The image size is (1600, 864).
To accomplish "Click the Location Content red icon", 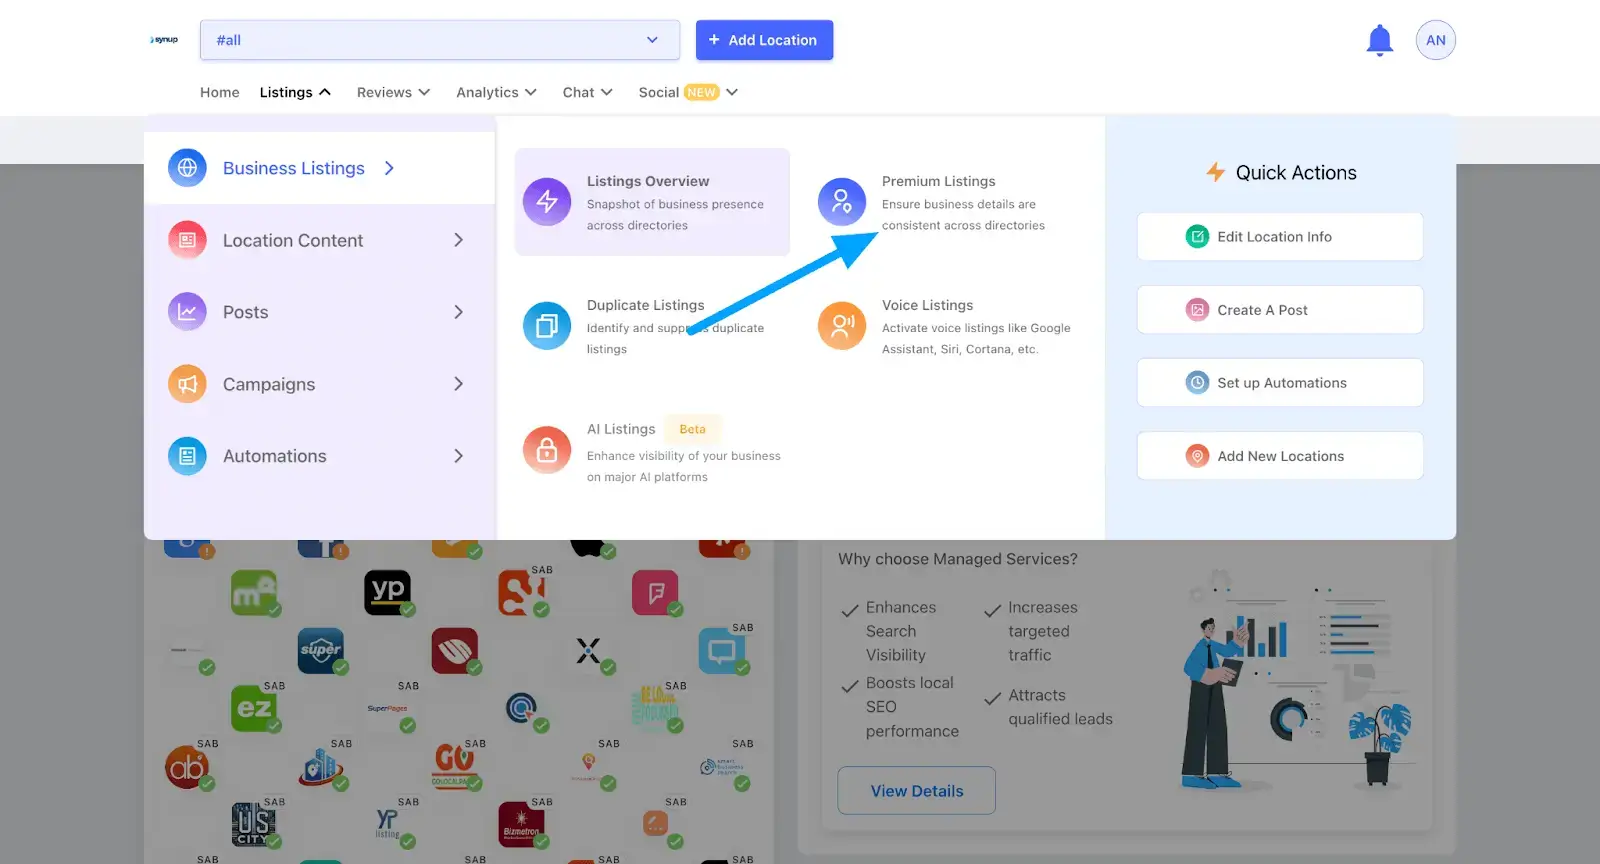I will point(187,240).
